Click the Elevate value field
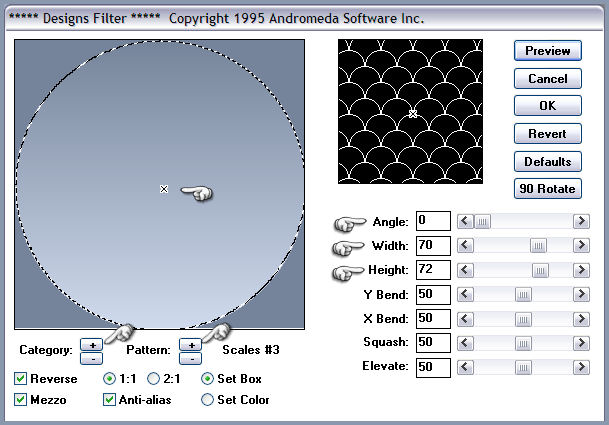Image resolution: width=609 pixels, height=425 pixels. pos(433,368)
